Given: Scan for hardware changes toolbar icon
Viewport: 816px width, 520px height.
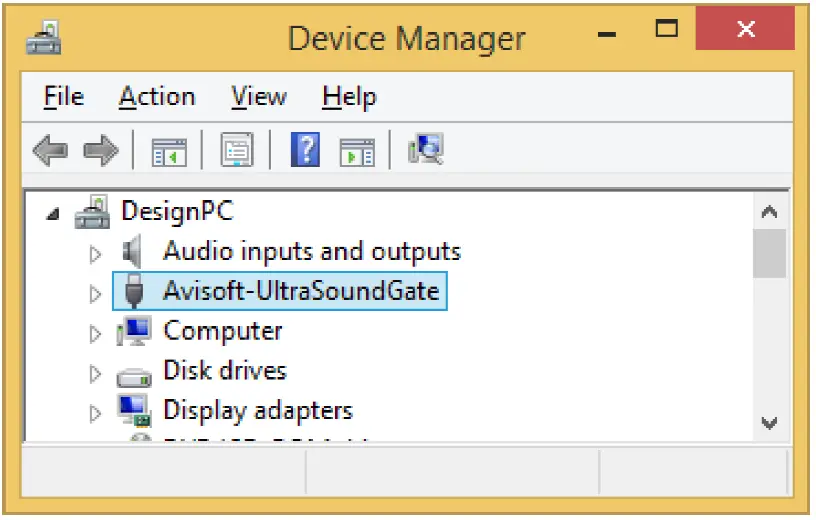Looking at the screenshot, I should [x=426, y=151].
